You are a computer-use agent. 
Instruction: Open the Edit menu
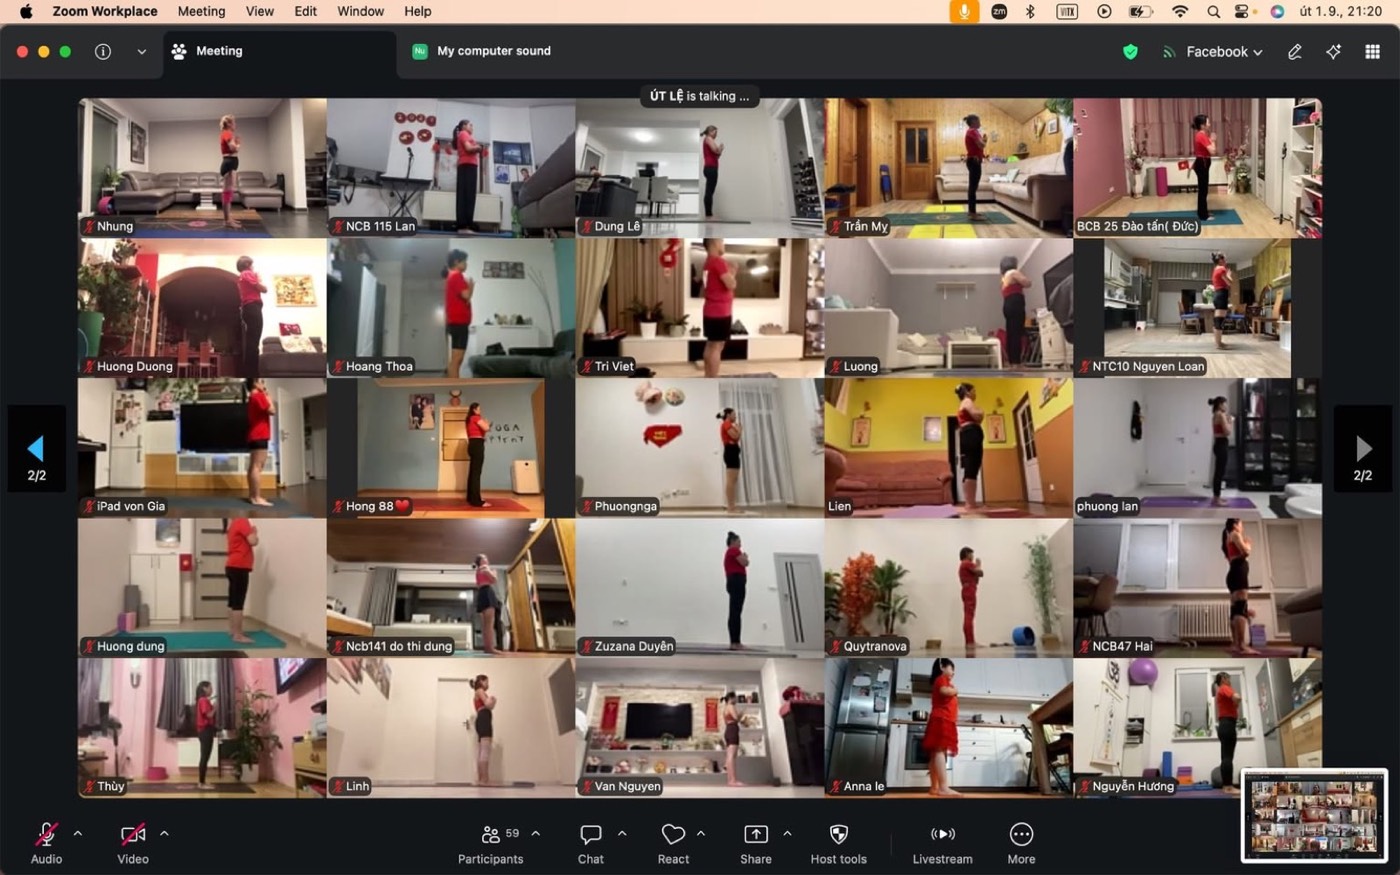[x=306, y=11]
